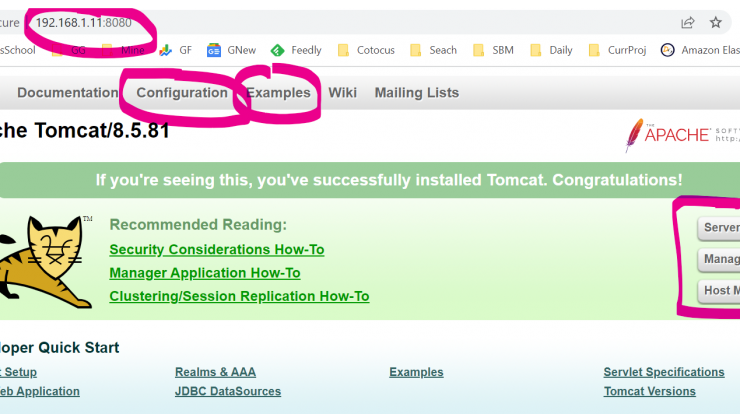Open the SBM bookmark folder
Screen dimensions: 740x414
coord(493,50)
